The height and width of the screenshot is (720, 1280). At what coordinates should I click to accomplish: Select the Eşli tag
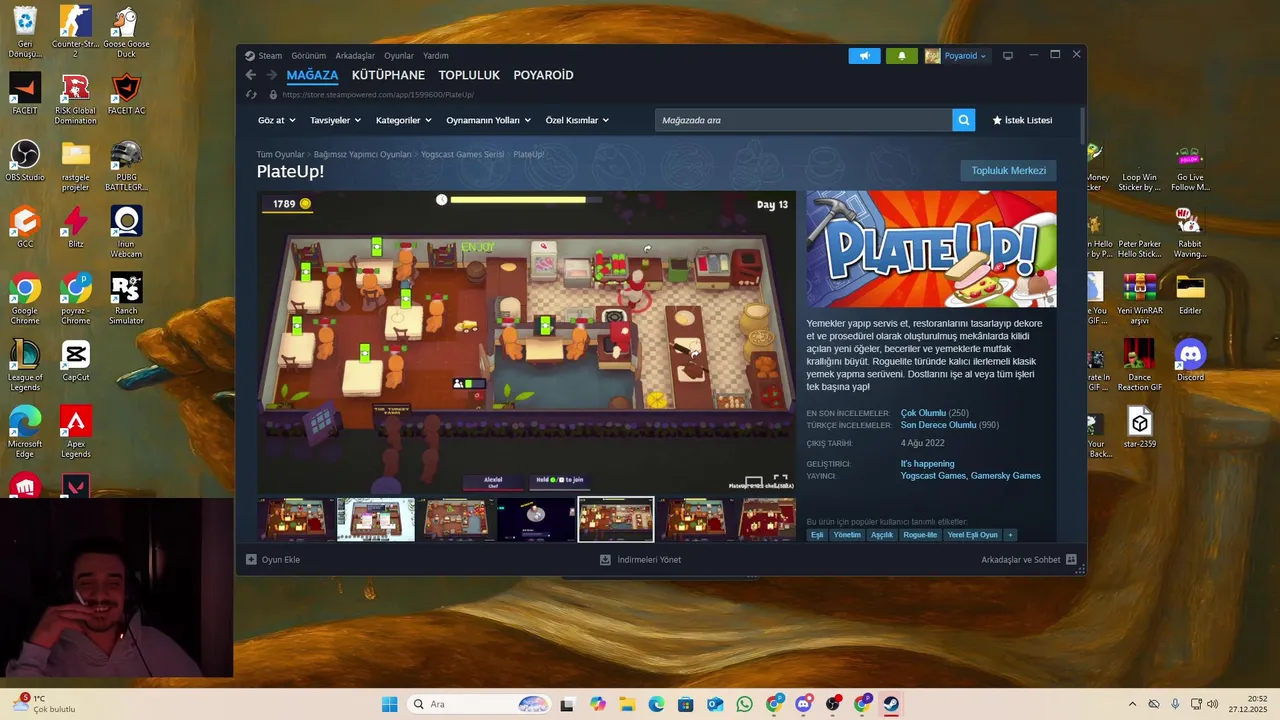coord(817,535)
